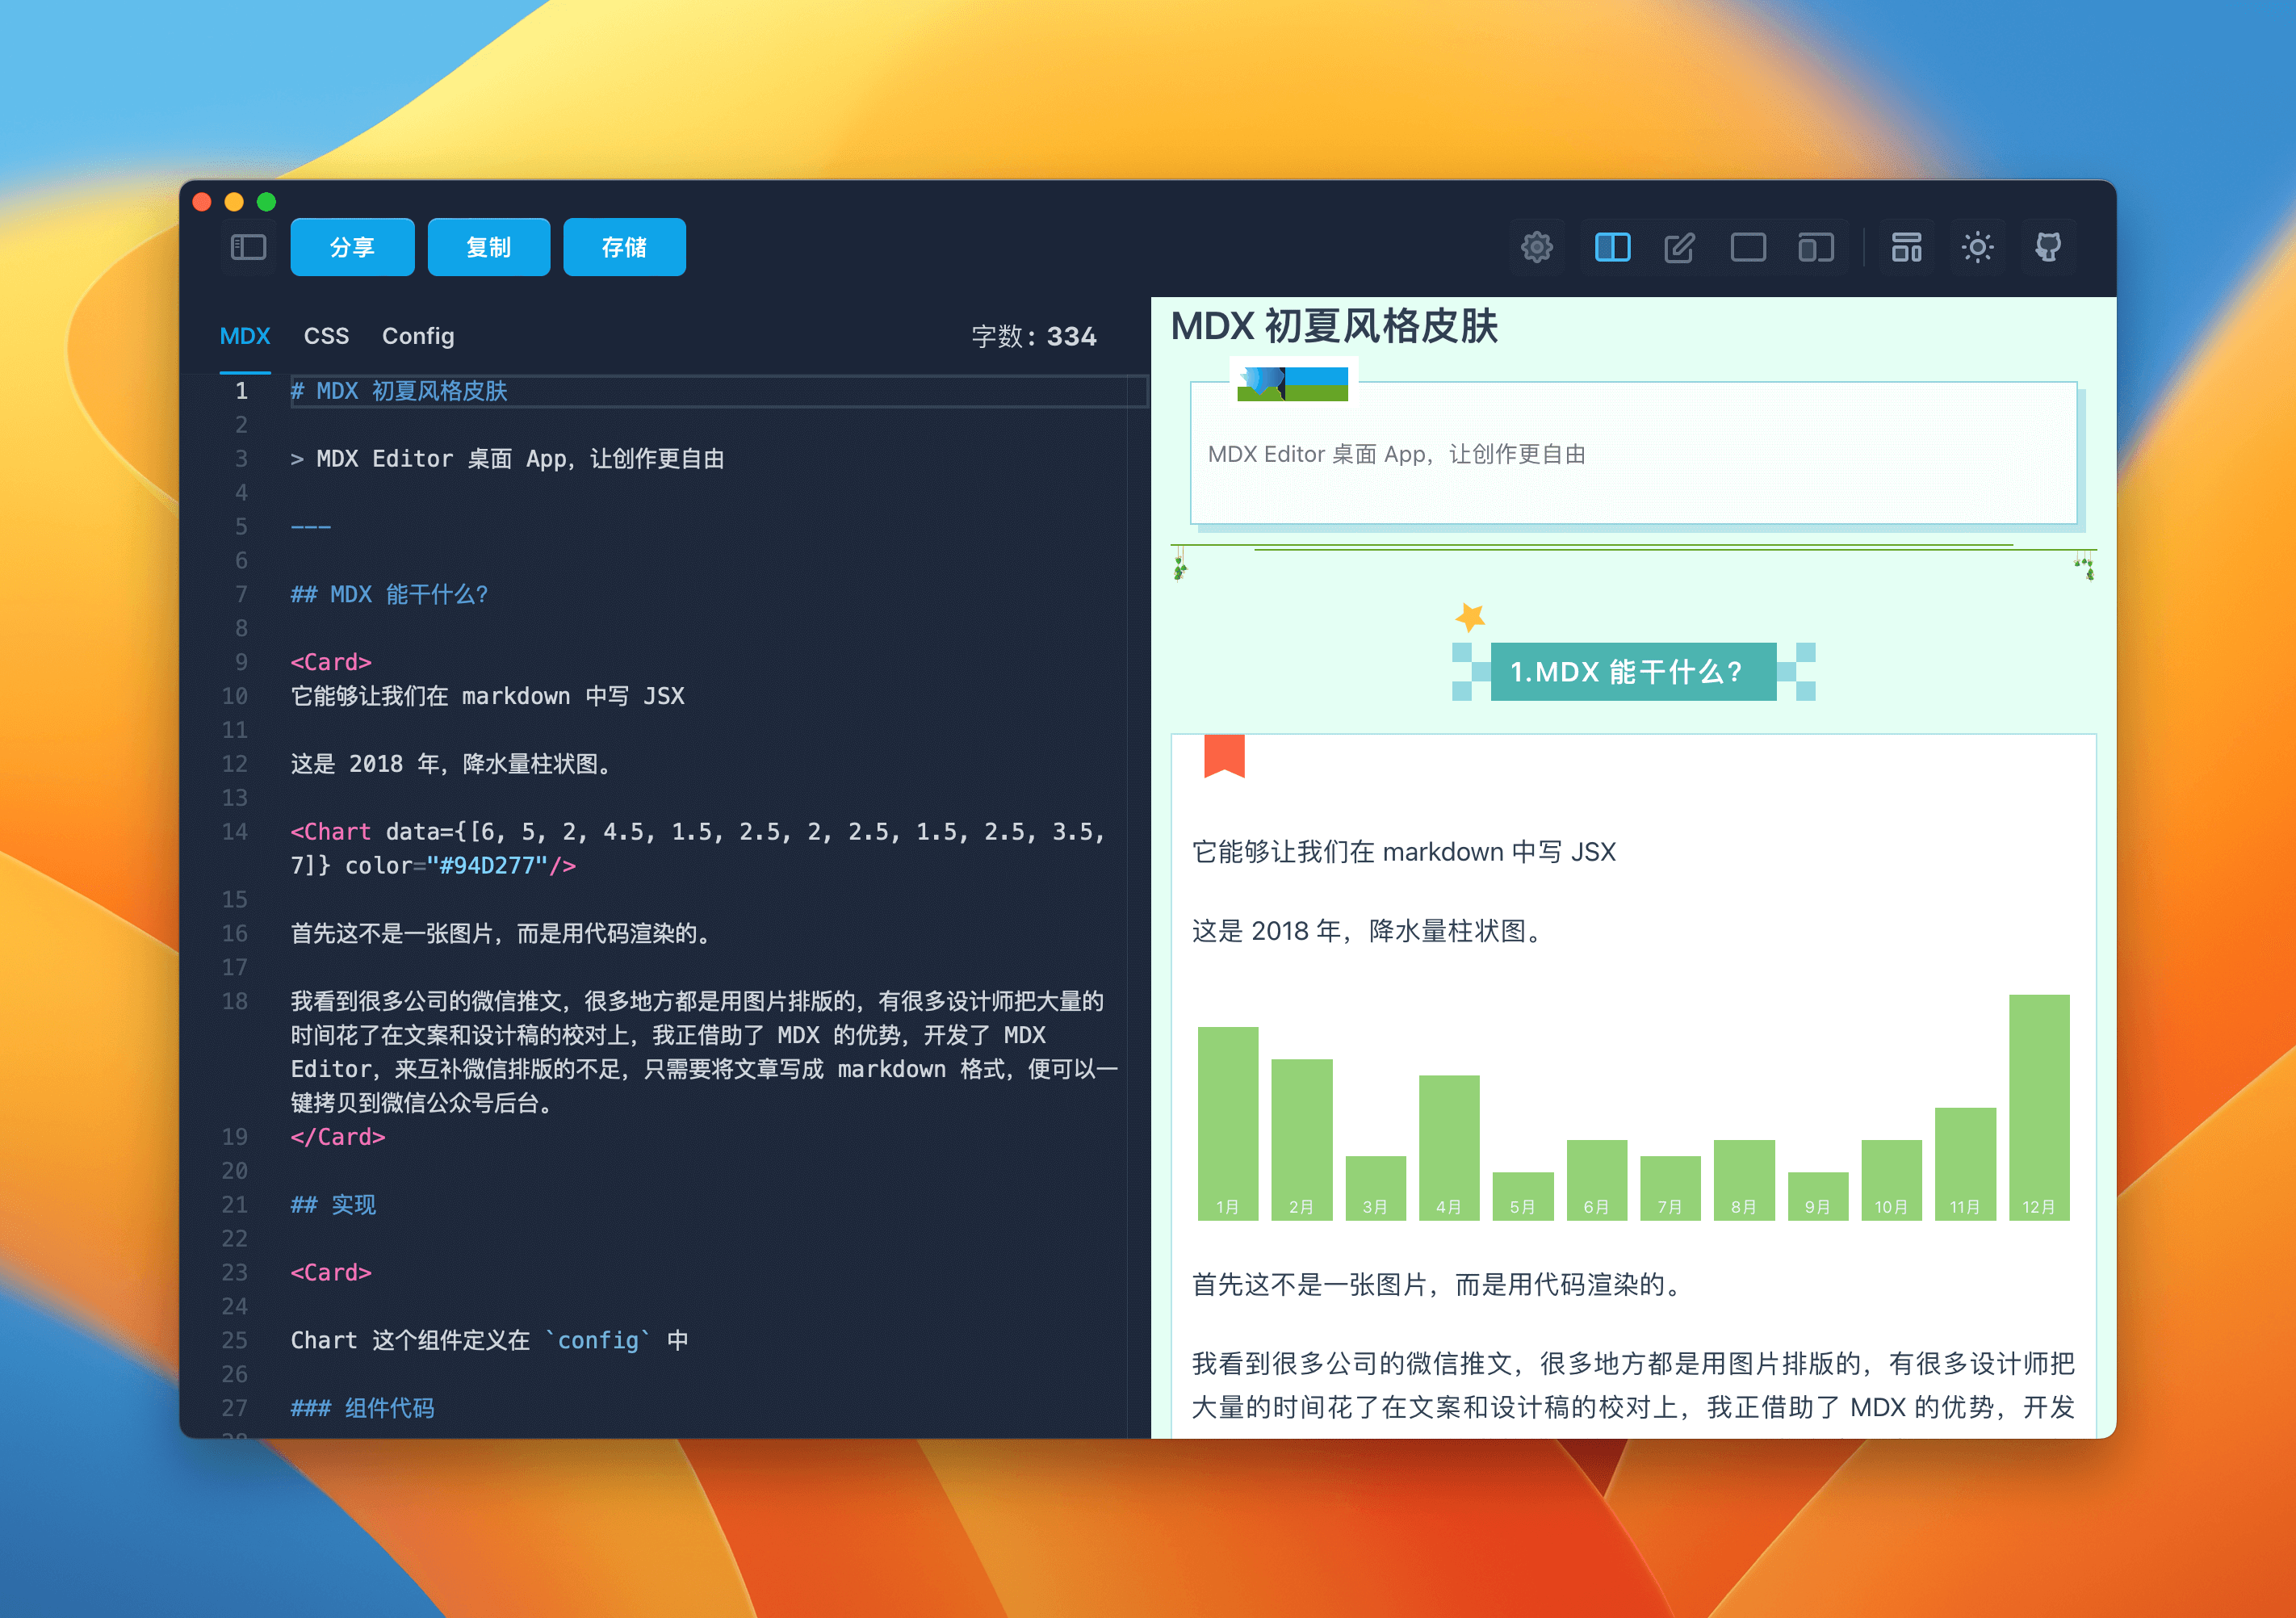The width and height of the screenshot is (2296, 1618).
Task: Click the color value "#94D277" in code
Action: click(x=487, y=866)
